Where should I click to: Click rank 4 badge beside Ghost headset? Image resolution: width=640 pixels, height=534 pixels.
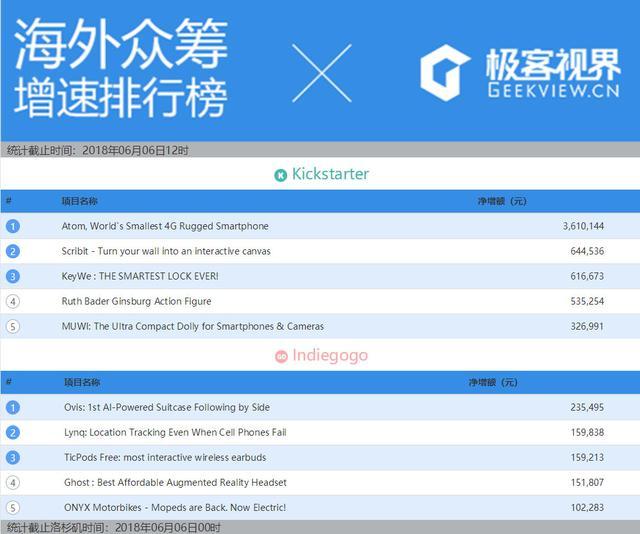click(13, 482)
